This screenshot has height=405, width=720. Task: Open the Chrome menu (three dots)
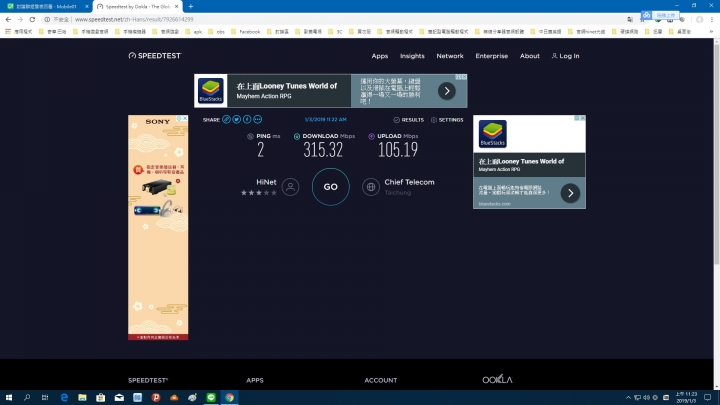tap(712, 19)
